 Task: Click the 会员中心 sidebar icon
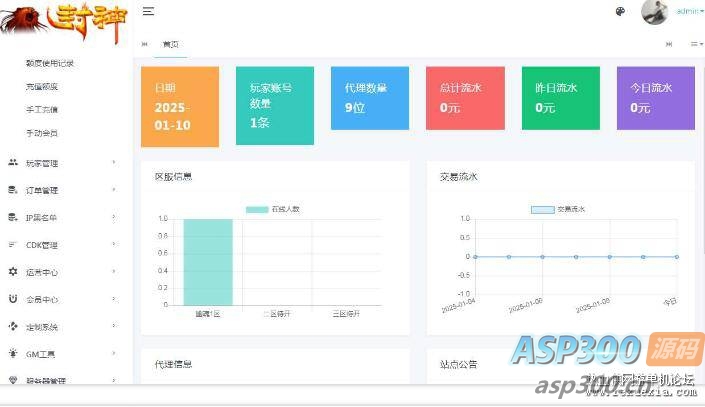coord(13,298)
